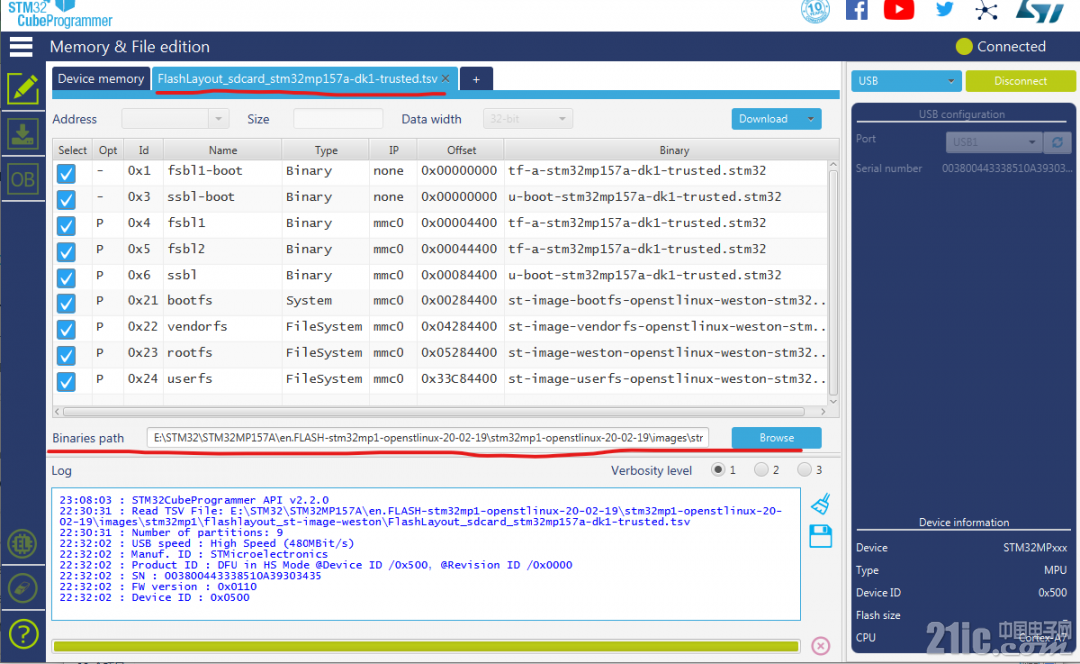The width and height of the screenshot is (1080, 664).
Task: Refresh the USB port list
Action: click(x=1057, y=142)
